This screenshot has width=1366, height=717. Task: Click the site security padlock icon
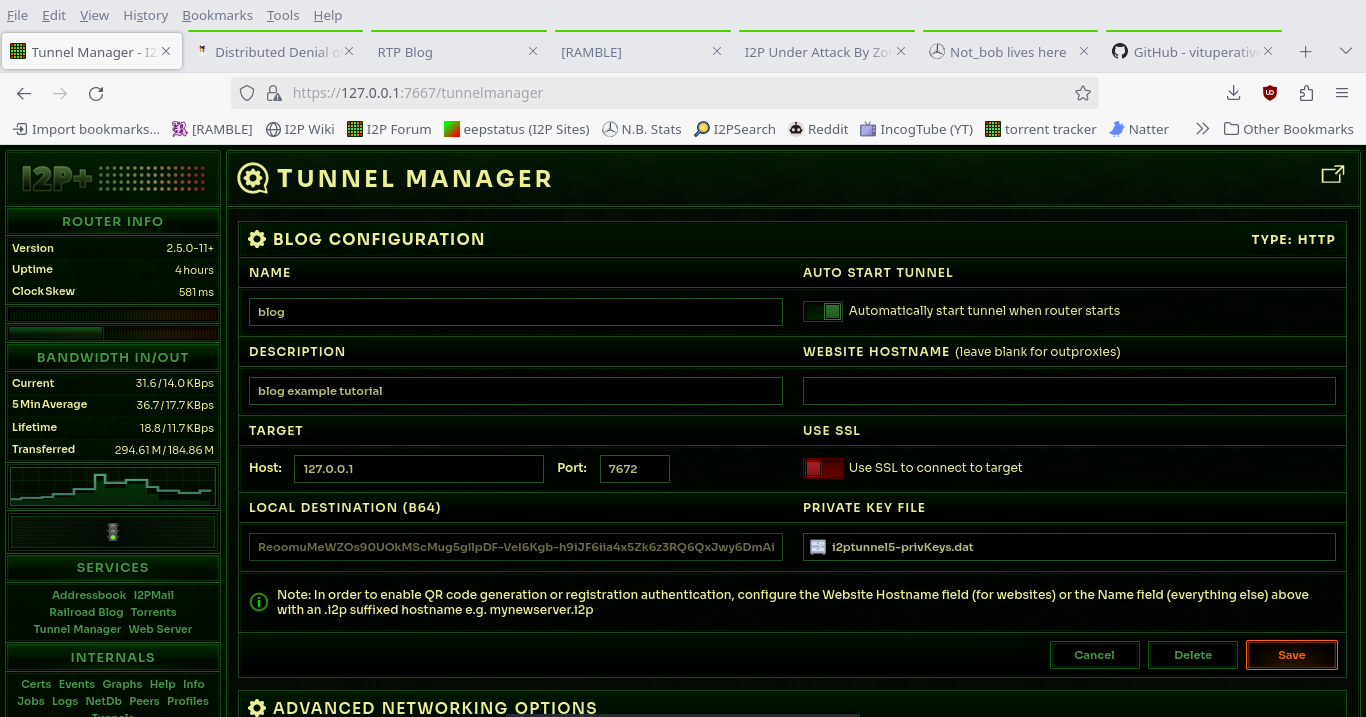(273, 93)
